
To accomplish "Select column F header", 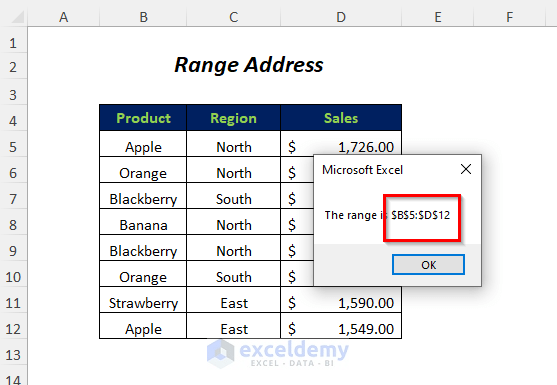I will click(509, 17).
